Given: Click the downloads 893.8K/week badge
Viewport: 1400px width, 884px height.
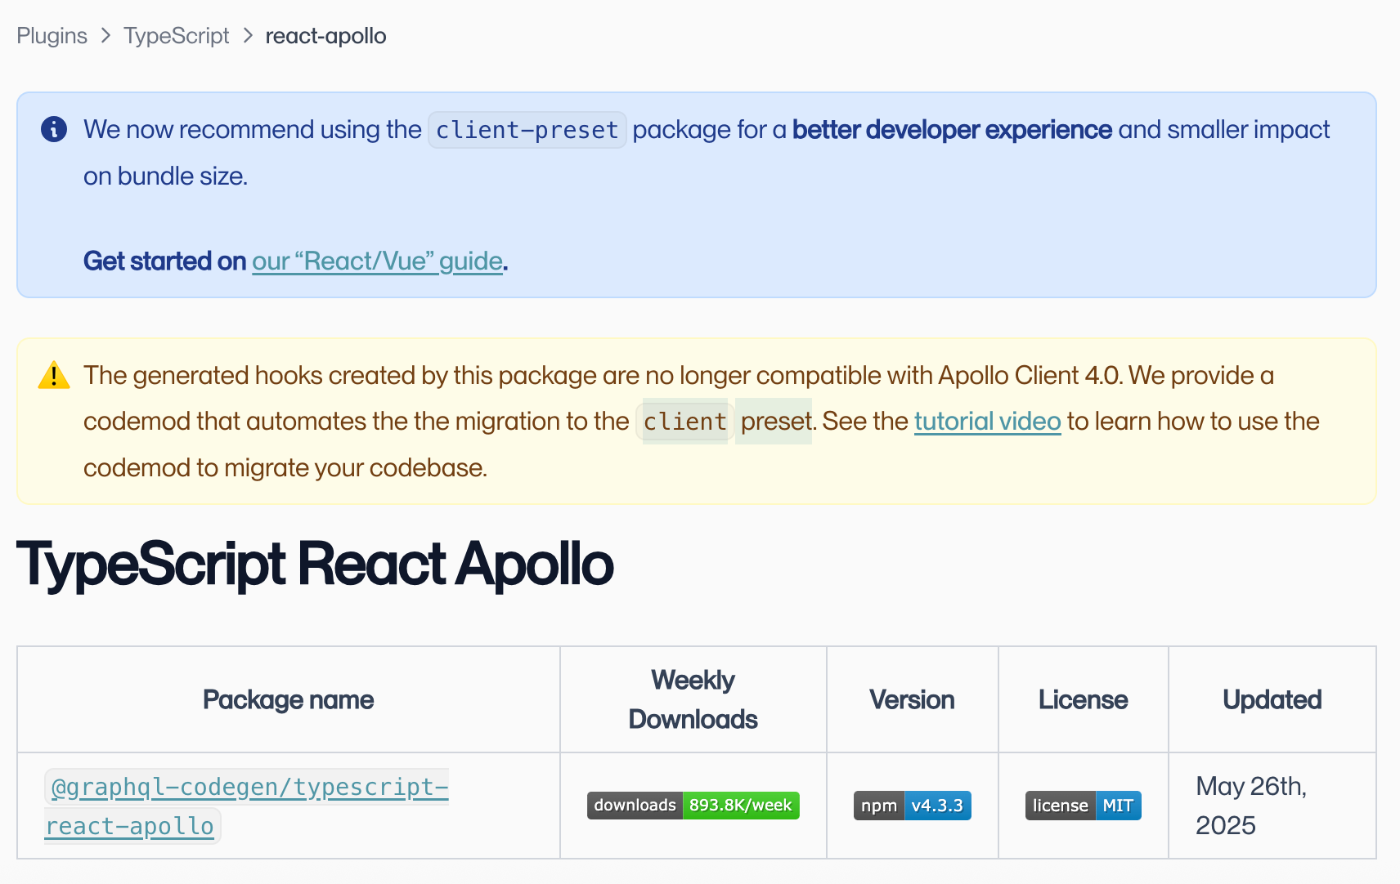Looking at the screenshot, I should point(693,805).
